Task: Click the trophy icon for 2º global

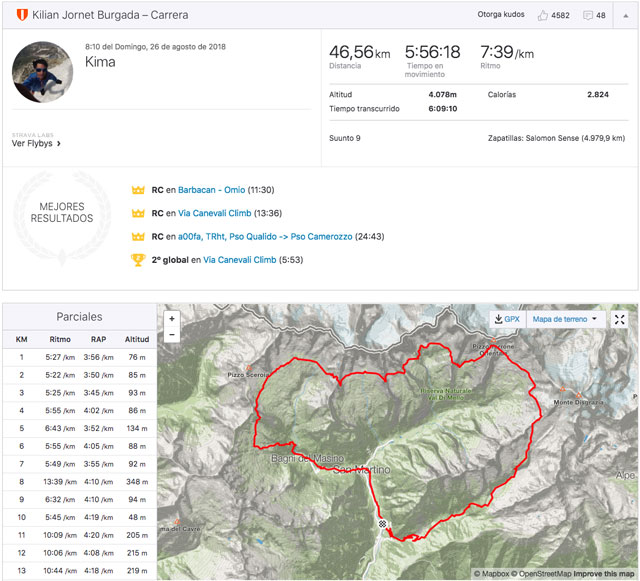Action: (x=138, y=260)
